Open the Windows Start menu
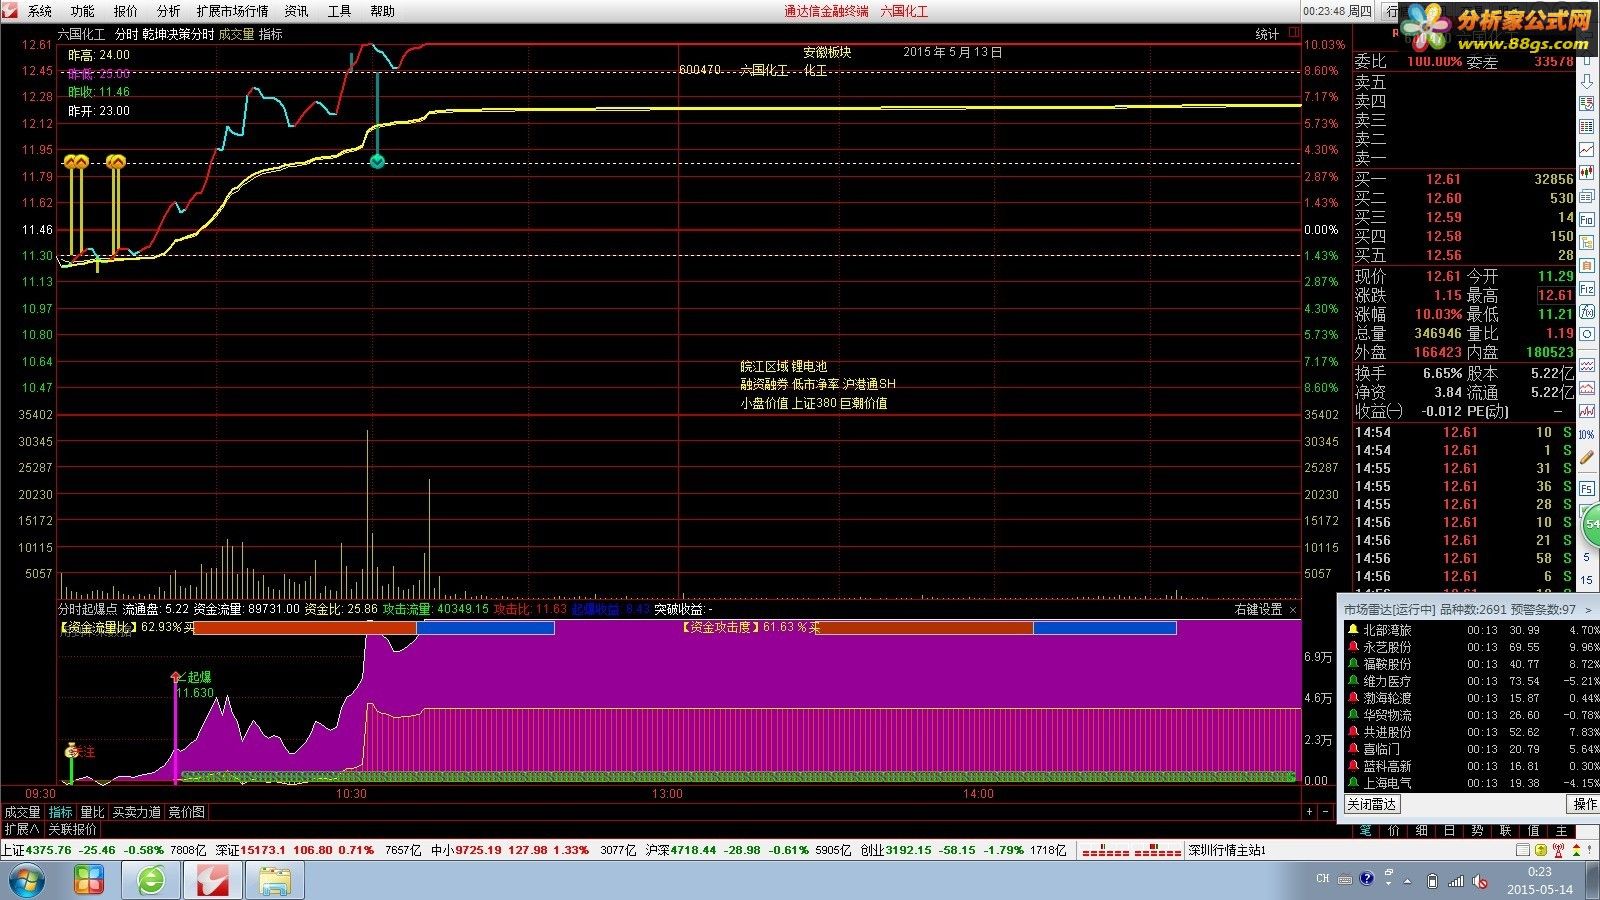1600x900 pixels. 27,881
